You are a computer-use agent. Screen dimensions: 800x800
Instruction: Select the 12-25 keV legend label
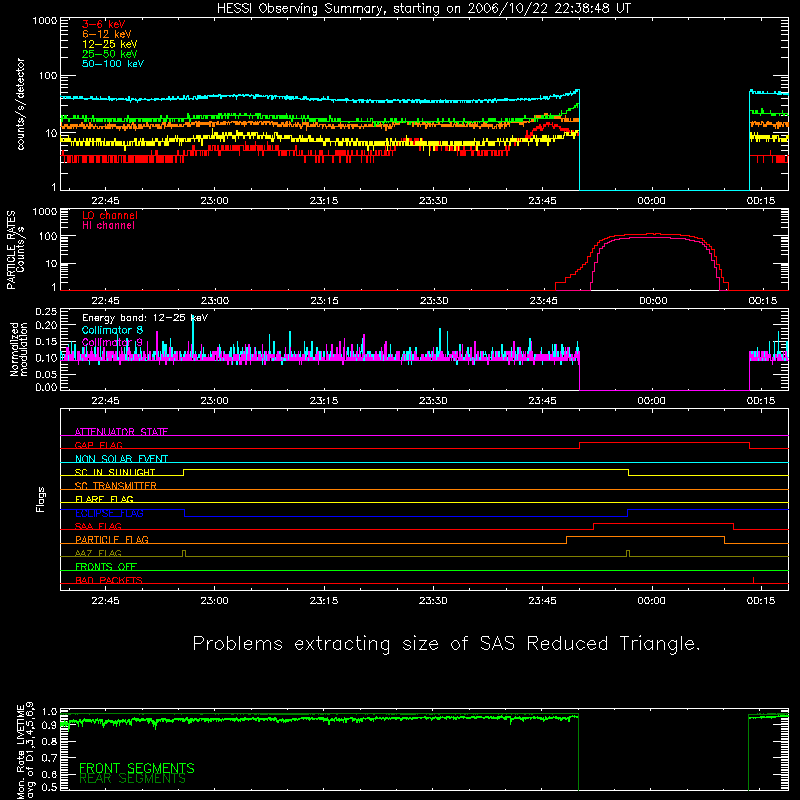(x=110, y=44)
